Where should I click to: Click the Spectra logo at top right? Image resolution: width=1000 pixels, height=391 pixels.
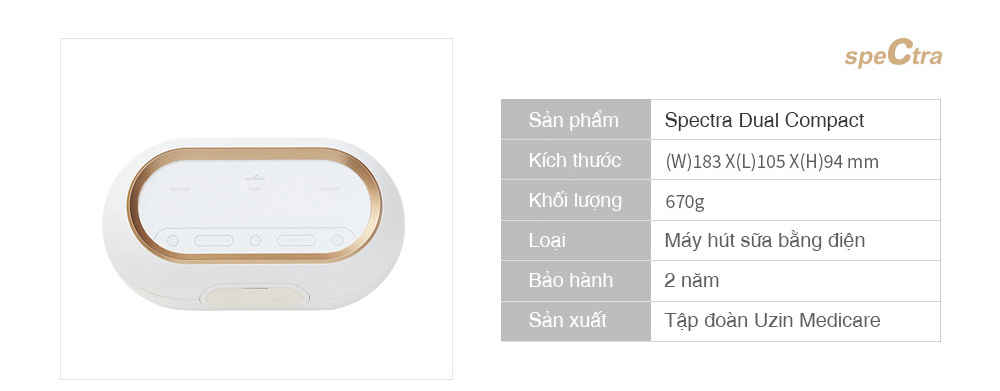(893, 55)
